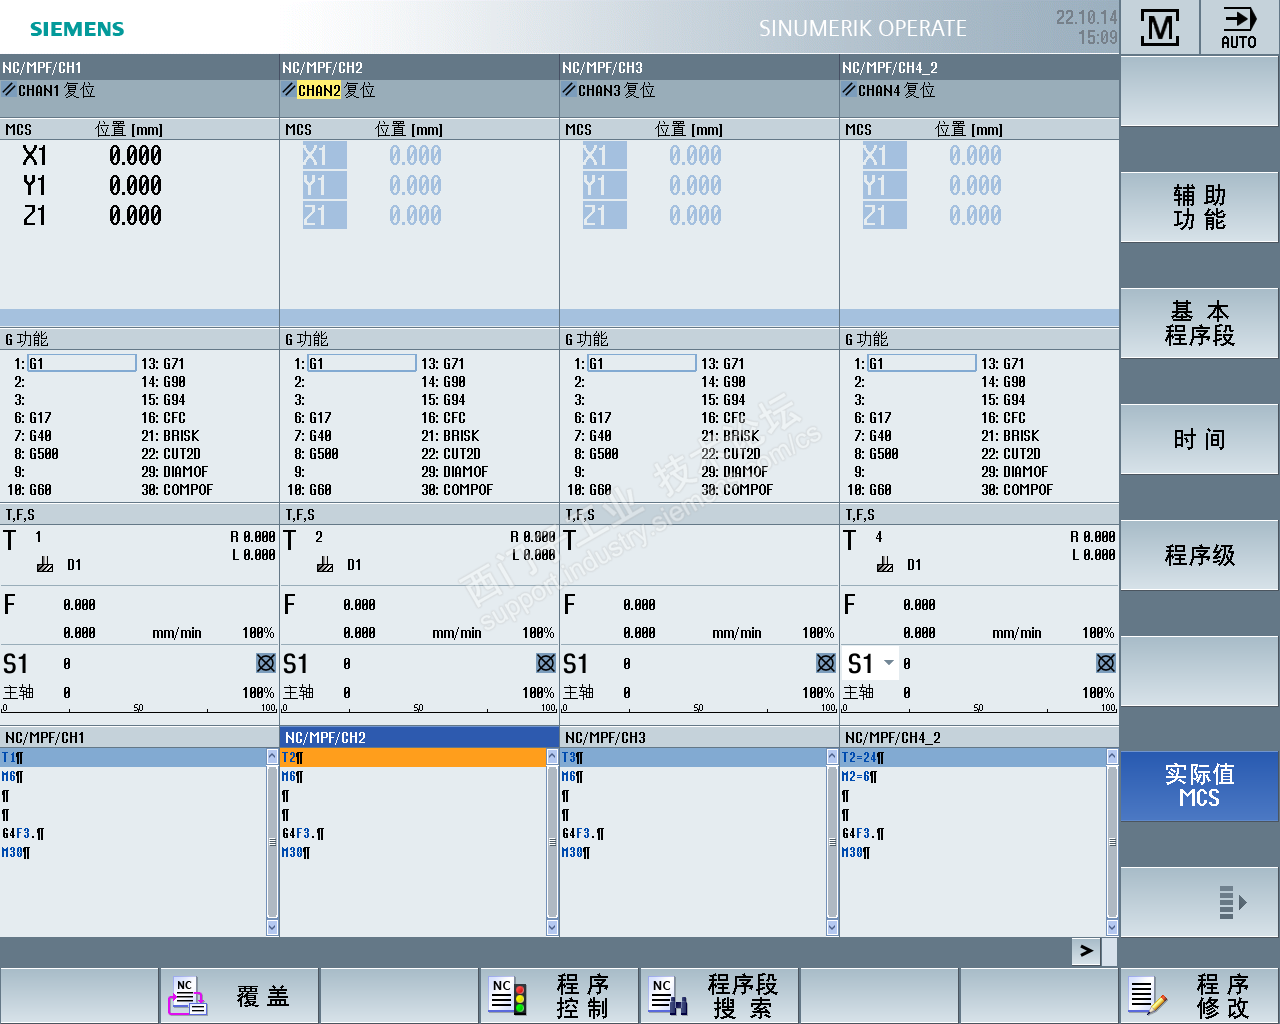Open 程序段搜索 block search softkey
Screen dimensions: 1280x1024
(719, 996)
